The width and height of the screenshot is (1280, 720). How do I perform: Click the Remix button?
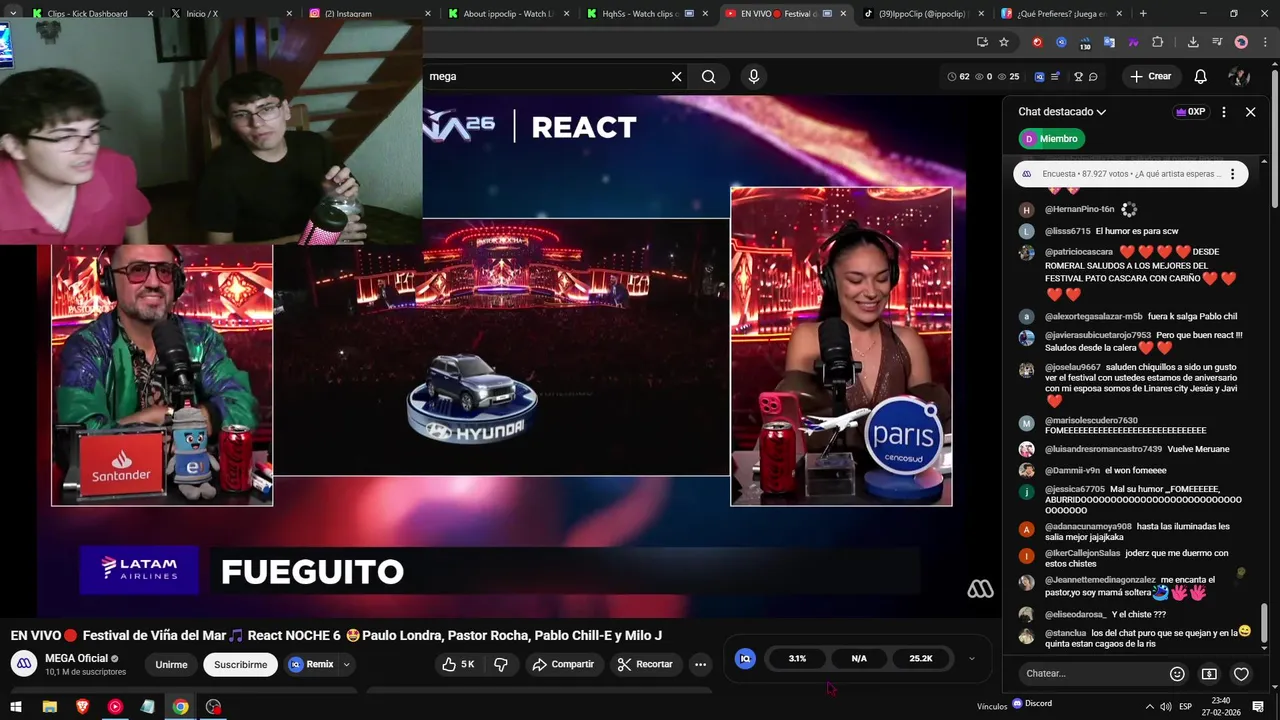312,664
